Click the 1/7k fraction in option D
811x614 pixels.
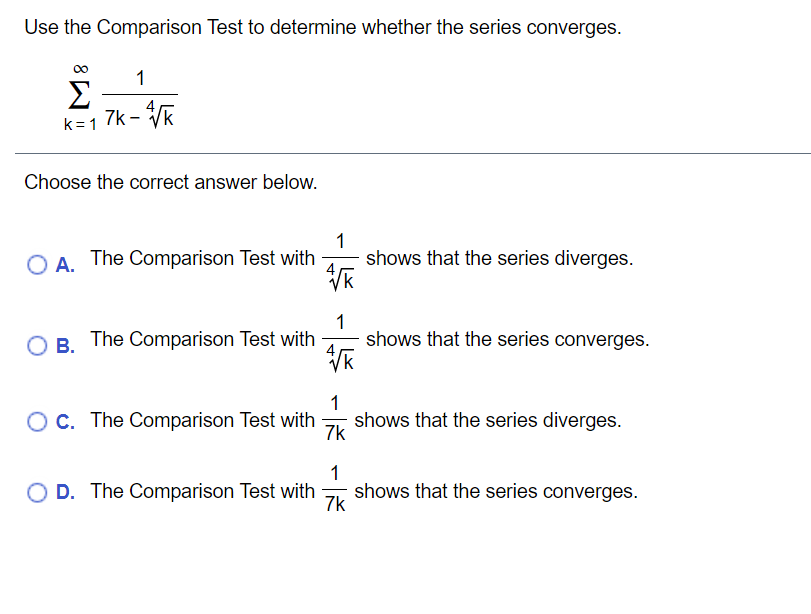pyautogui.click(x=336, y=491)
